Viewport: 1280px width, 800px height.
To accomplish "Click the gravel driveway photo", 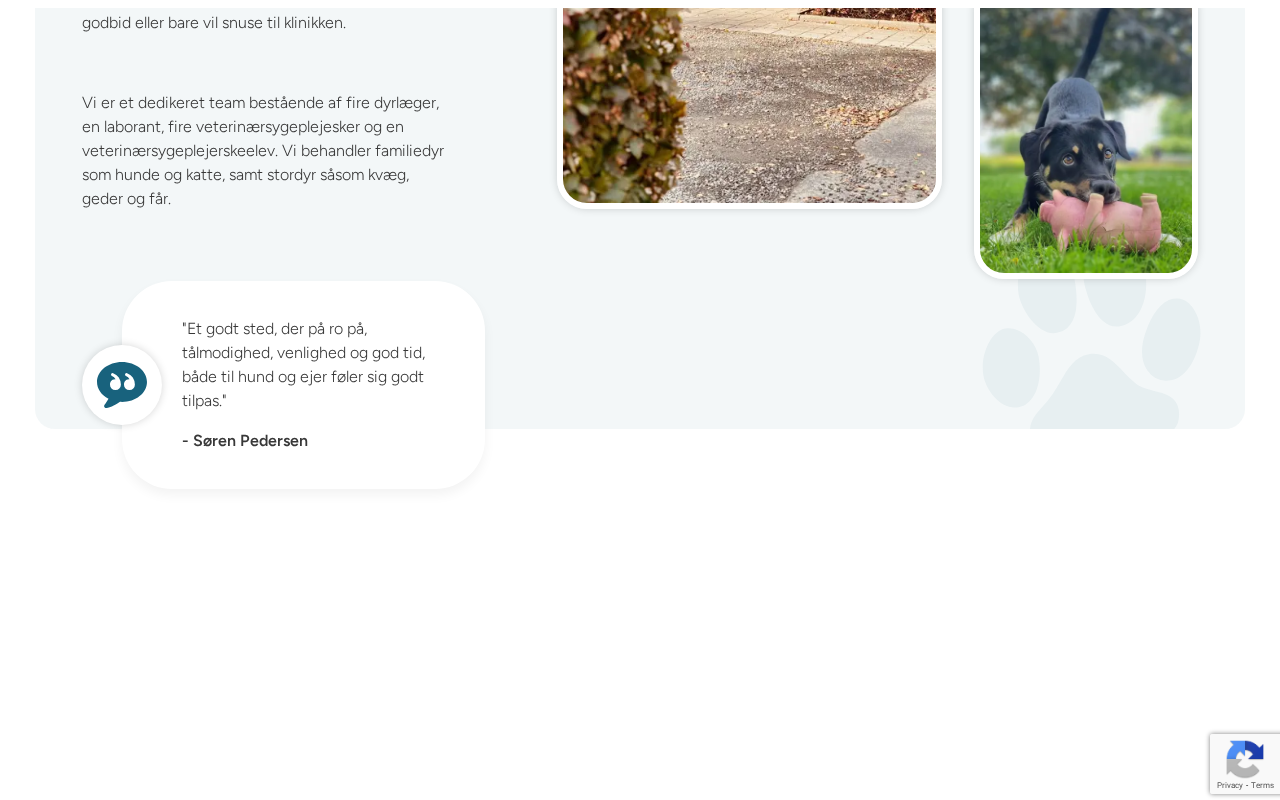I will tap(749, 105).
